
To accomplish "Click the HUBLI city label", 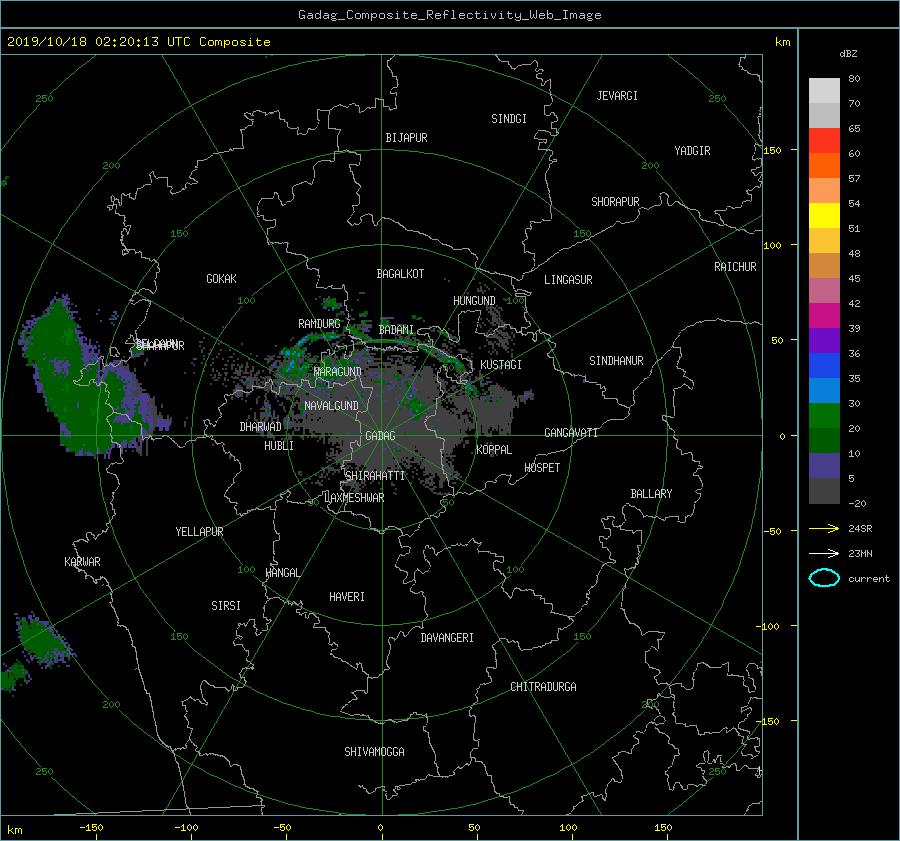I will click(x=278, y=446).
